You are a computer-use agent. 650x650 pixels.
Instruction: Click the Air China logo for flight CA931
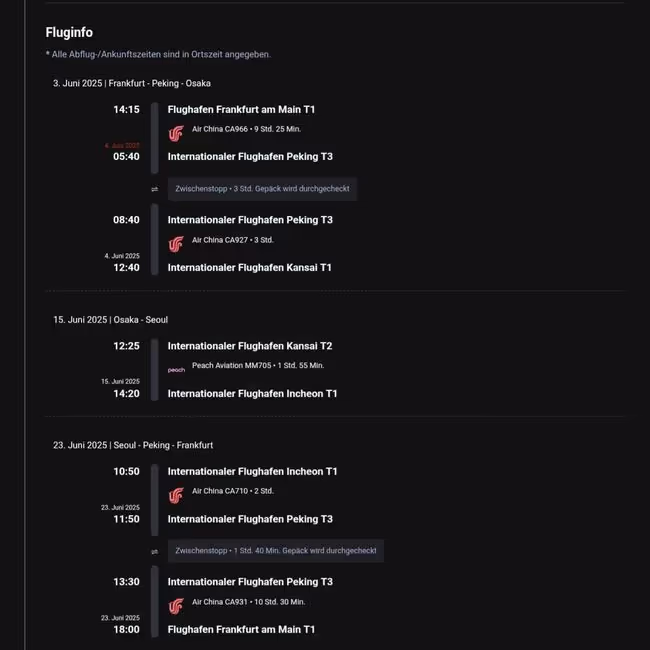pos(176,606)
